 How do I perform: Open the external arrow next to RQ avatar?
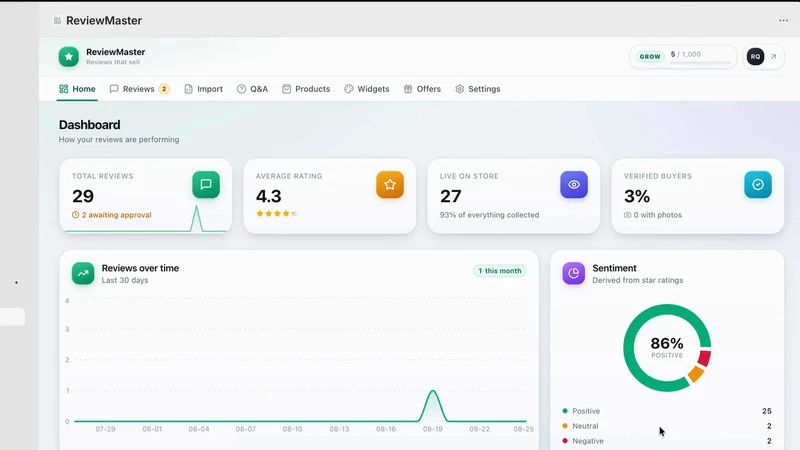(x=773, y=57)
